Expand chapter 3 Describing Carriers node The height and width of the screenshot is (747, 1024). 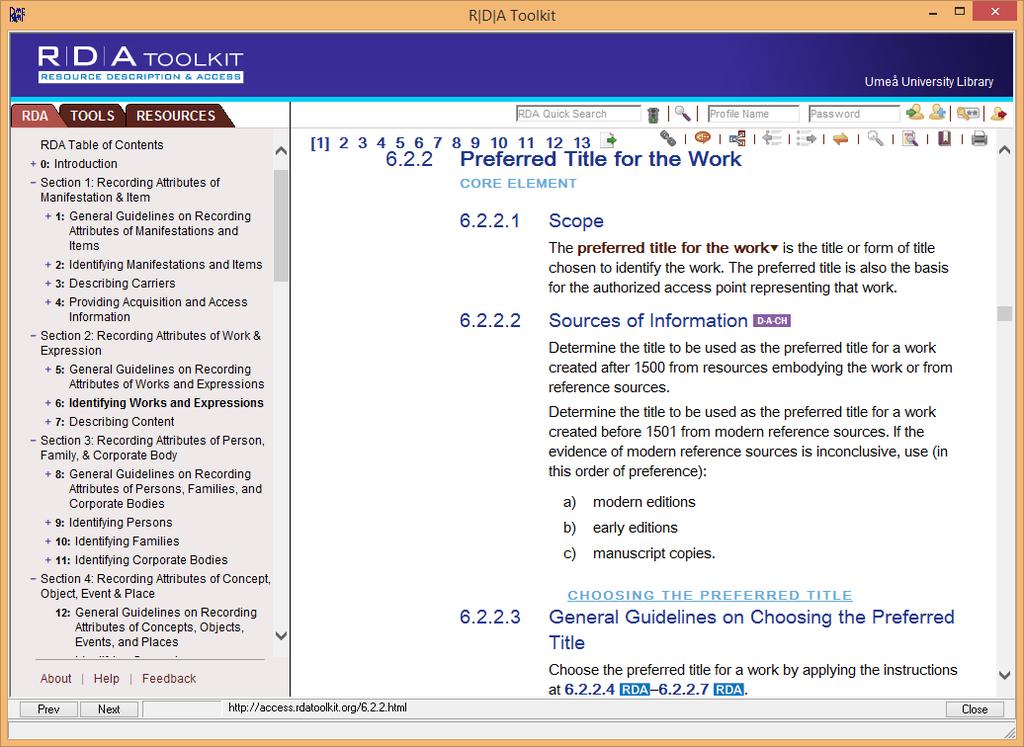(48, 283)
